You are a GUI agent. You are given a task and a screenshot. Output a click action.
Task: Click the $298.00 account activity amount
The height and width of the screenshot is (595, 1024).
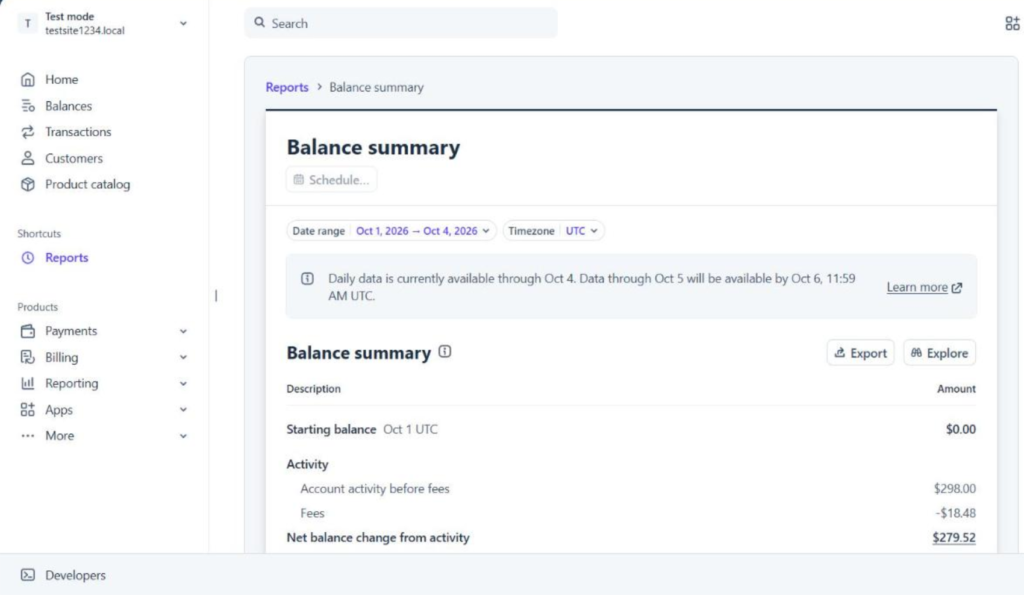coord(954,489)
